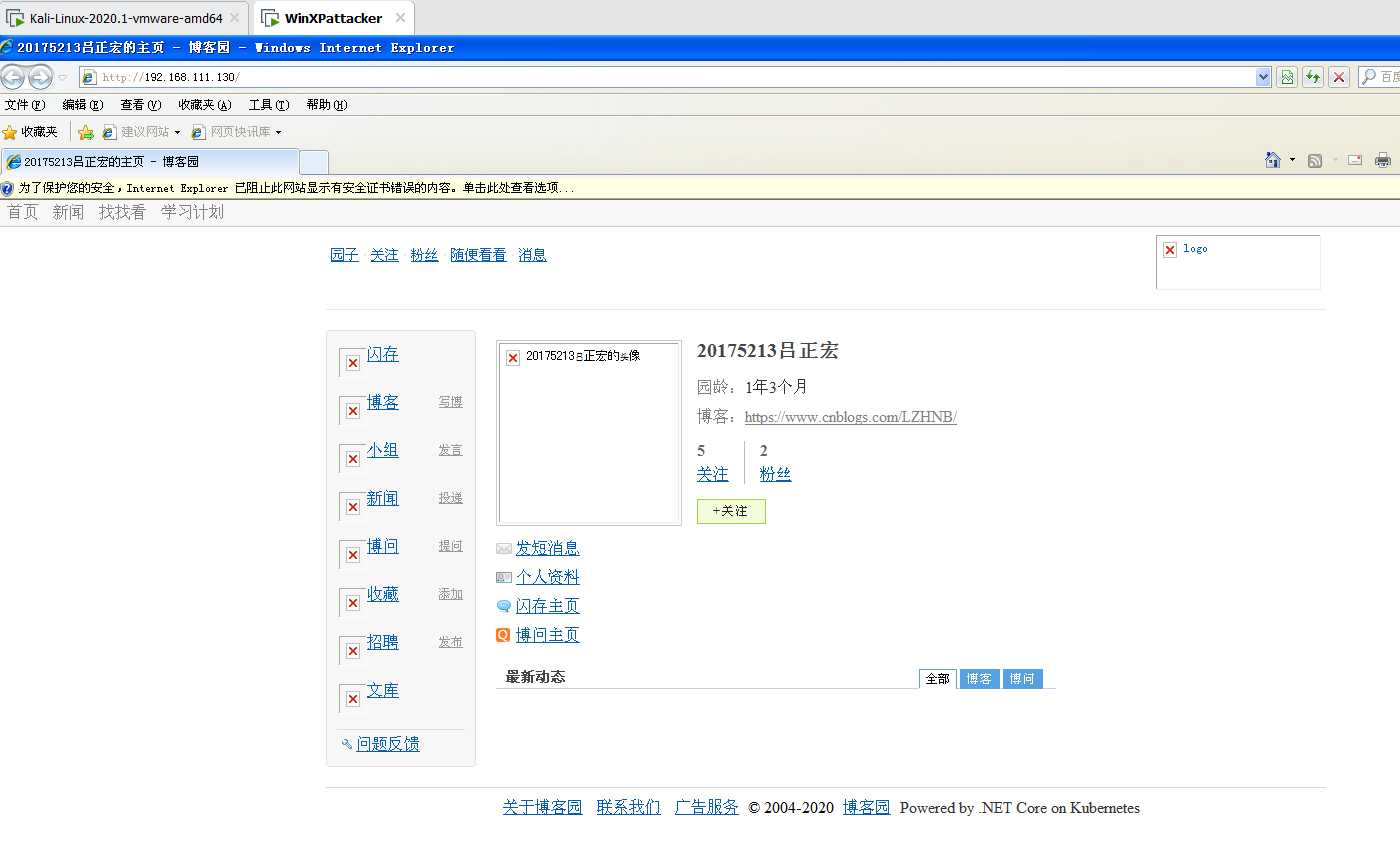Open the 个人资料 profile link
The image size is (1400, 844).
[547, 577]
